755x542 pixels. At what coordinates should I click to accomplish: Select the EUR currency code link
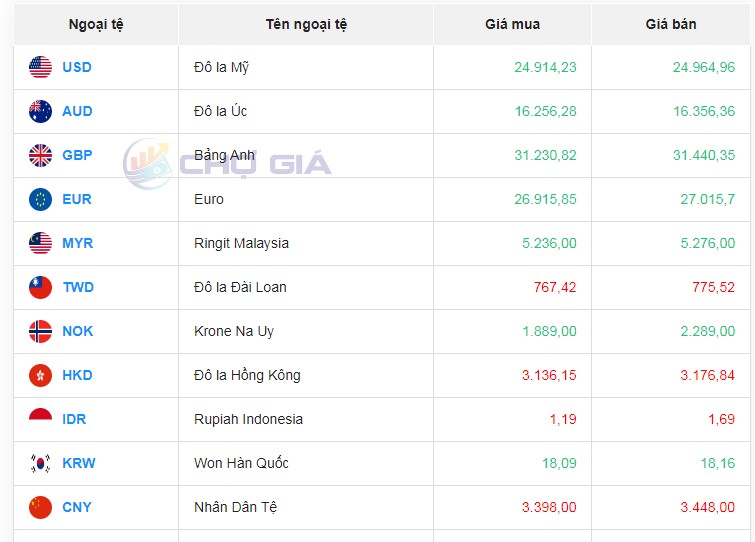coord(77,199)
